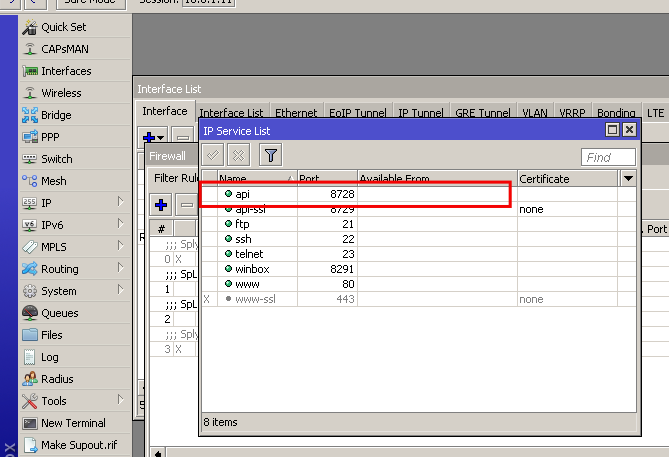Open the column chooser dropdown in IP Service List
Viewport: 669px width, 457px height.
pos(628,179)
